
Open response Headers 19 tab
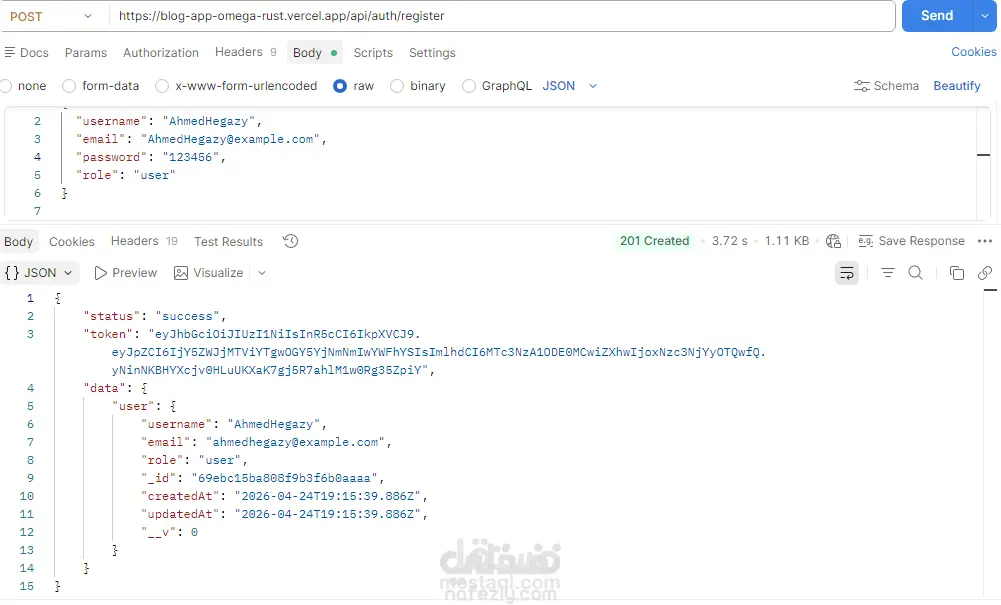tap(144, 241)
